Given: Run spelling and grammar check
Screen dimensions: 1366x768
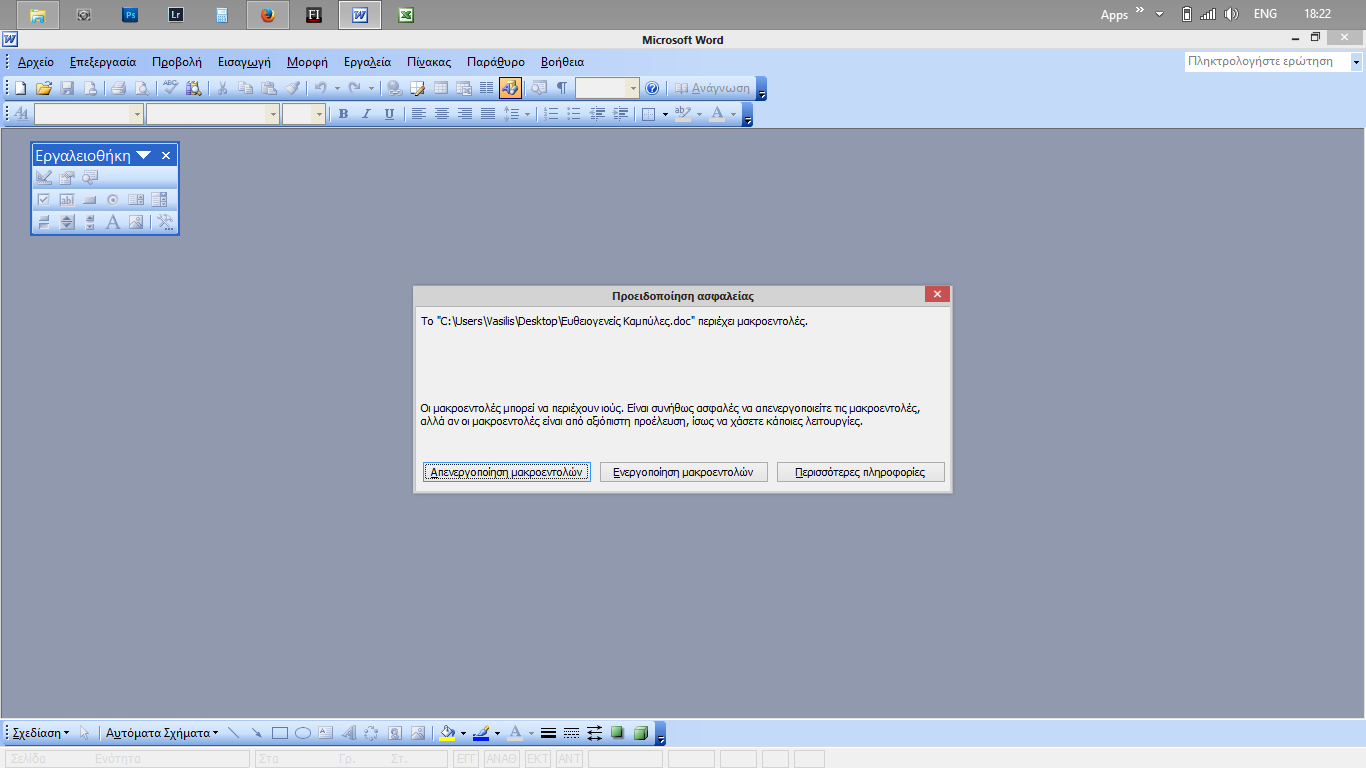Looking at the screenshot, I should point(170,88).
